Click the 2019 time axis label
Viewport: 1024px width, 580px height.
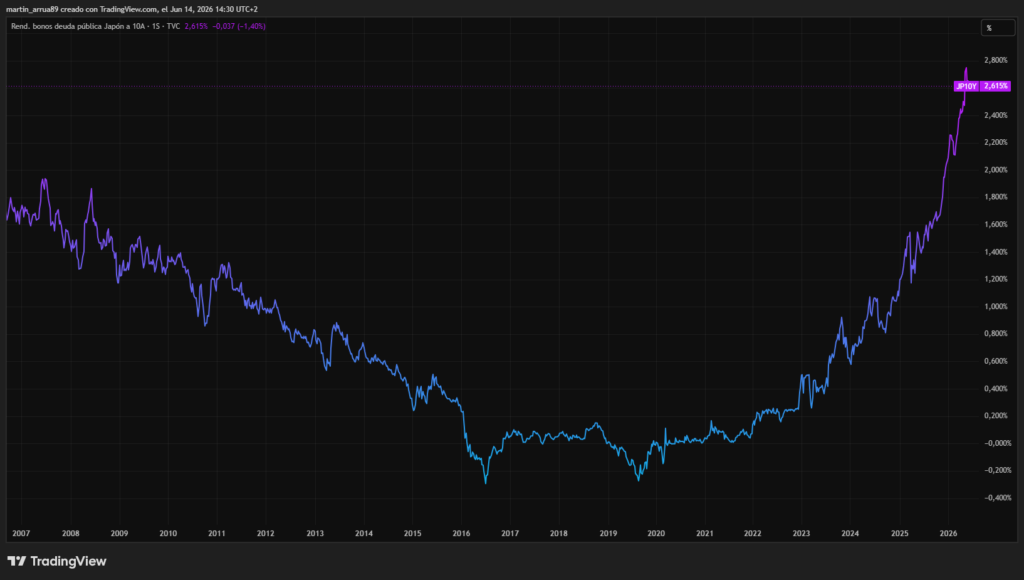608,534
